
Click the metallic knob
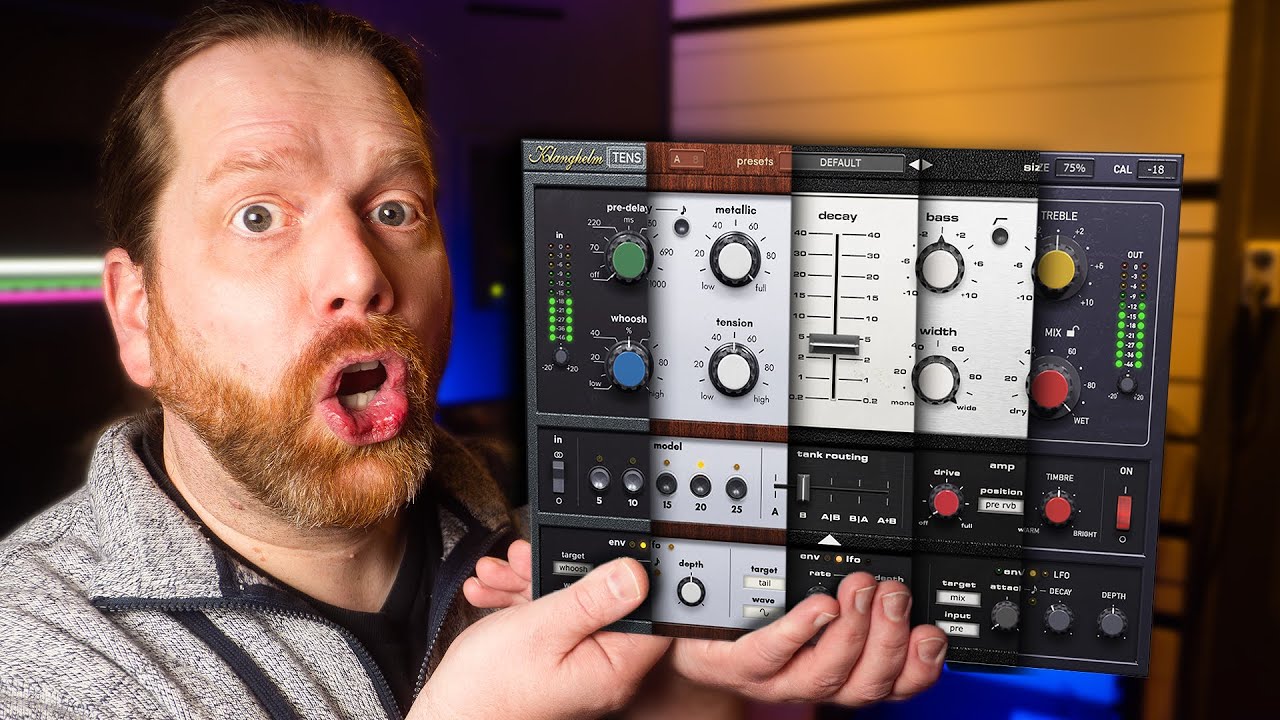(734, 260)
